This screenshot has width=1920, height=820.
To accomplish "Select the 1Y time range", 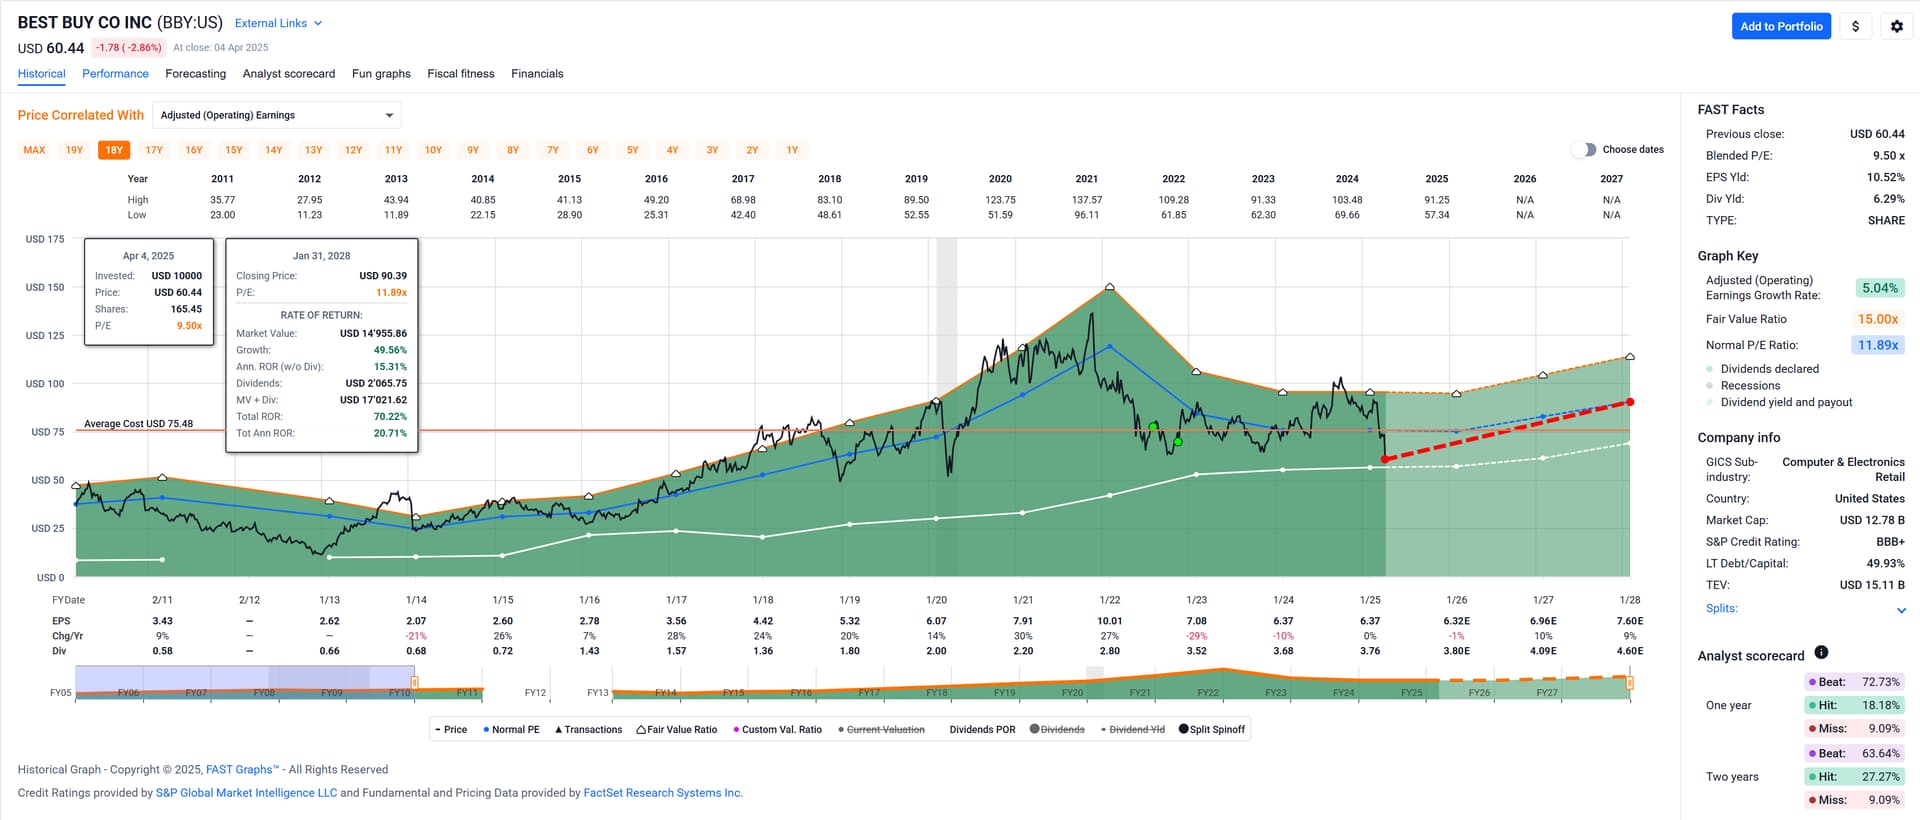I will click(x=792, y=150).
